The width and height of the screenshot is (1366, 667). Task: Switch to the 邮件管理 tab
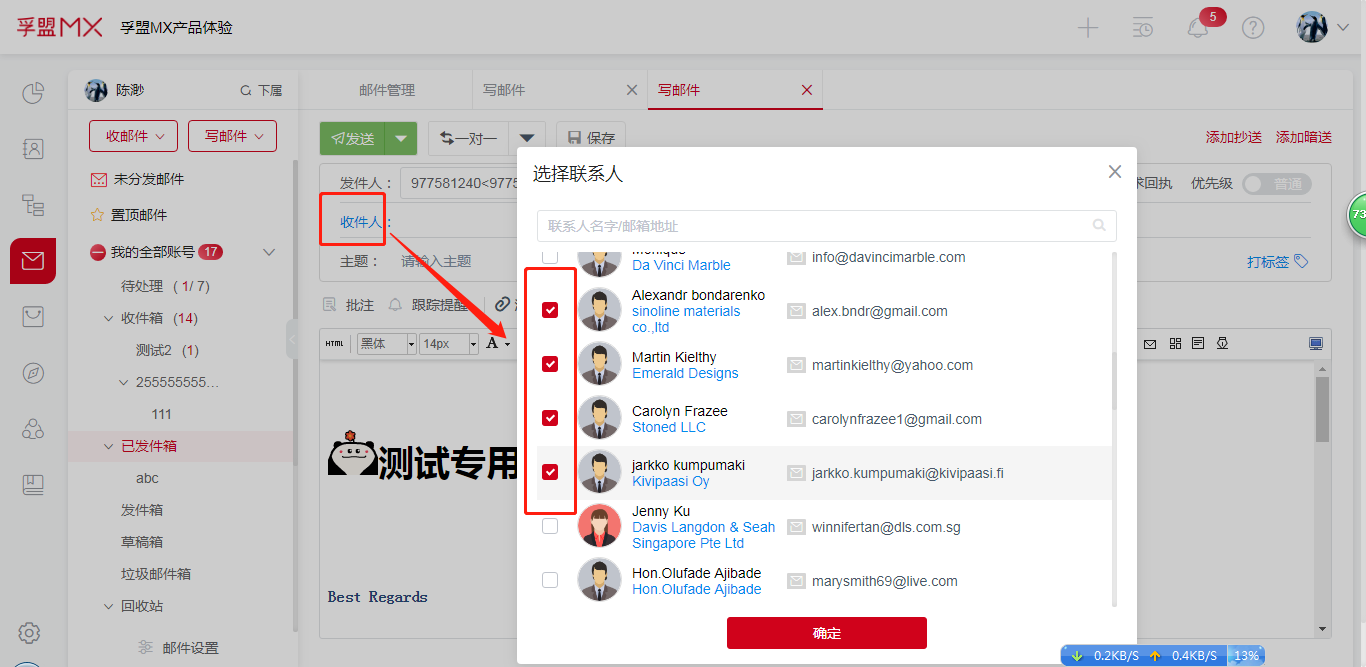(386, 90)
